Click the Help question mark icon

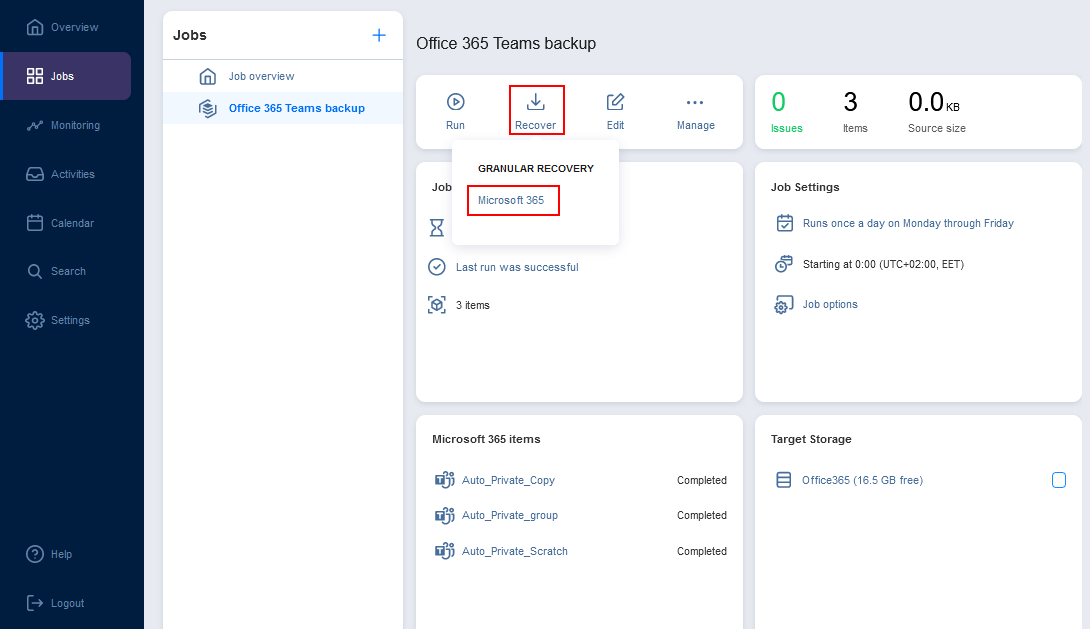coord(35,554)
